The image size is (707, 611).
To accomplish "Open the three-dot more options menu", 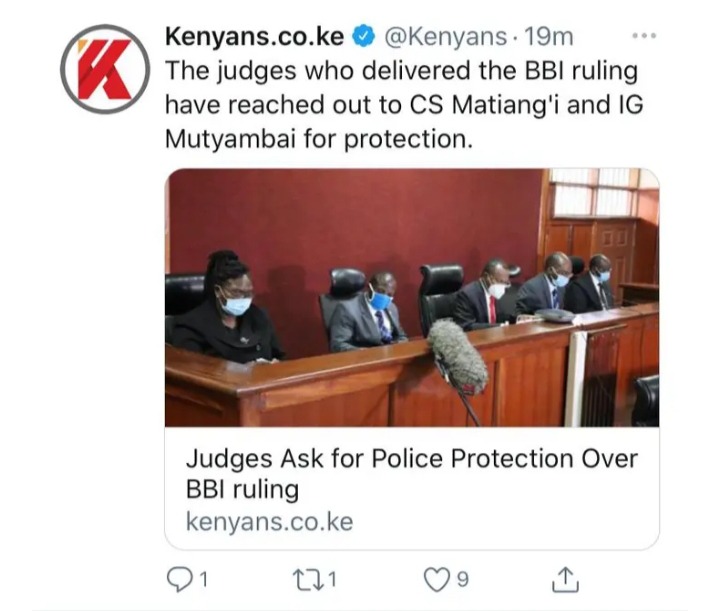I will [x=644, y=36].
